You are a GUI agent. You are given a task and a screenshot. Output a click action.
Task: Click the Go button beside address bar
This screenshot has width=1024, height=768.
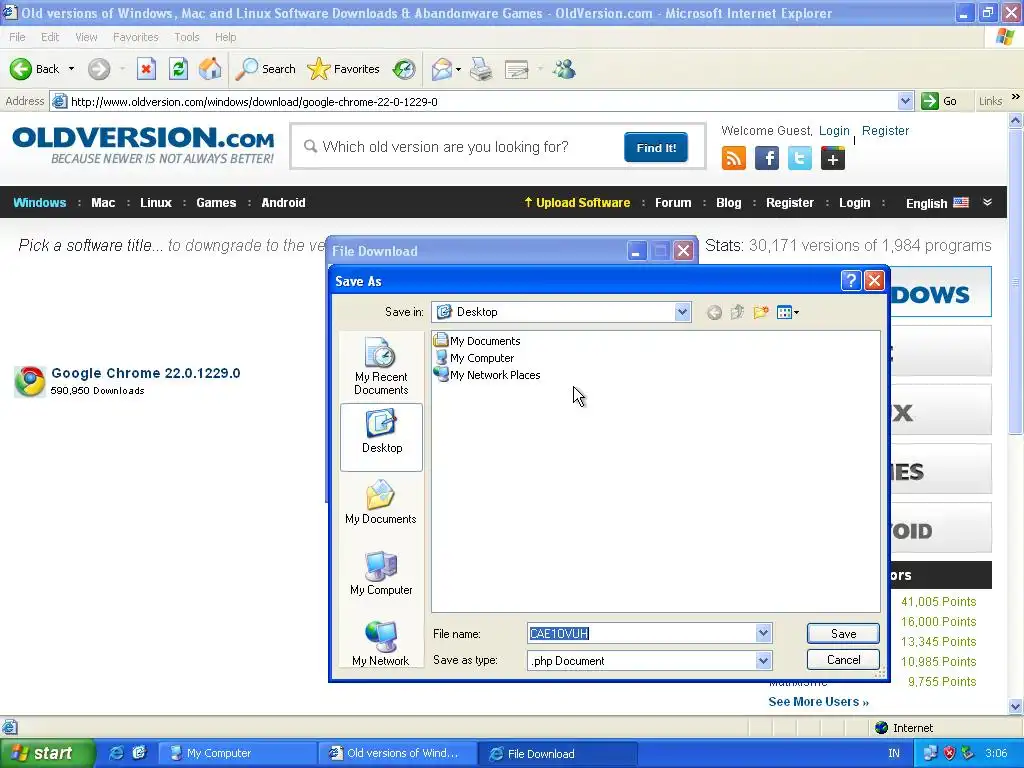(x=939, y=101)
